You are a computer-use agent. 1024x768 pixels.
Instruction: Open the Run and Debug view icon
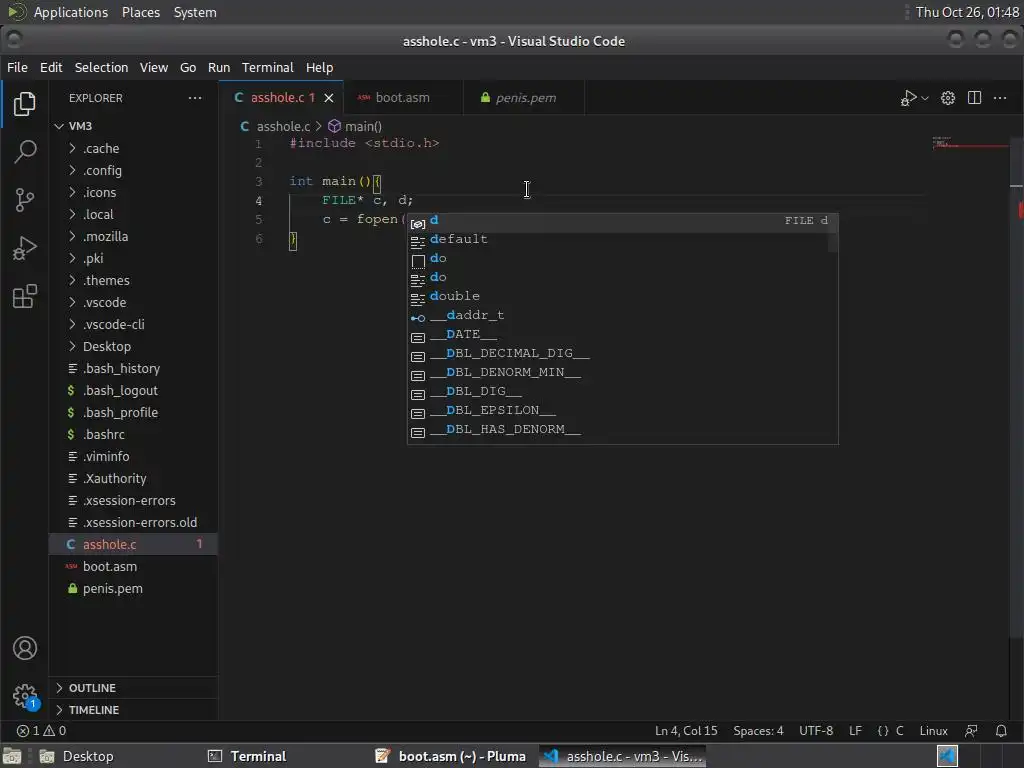[x=25, y=248]
